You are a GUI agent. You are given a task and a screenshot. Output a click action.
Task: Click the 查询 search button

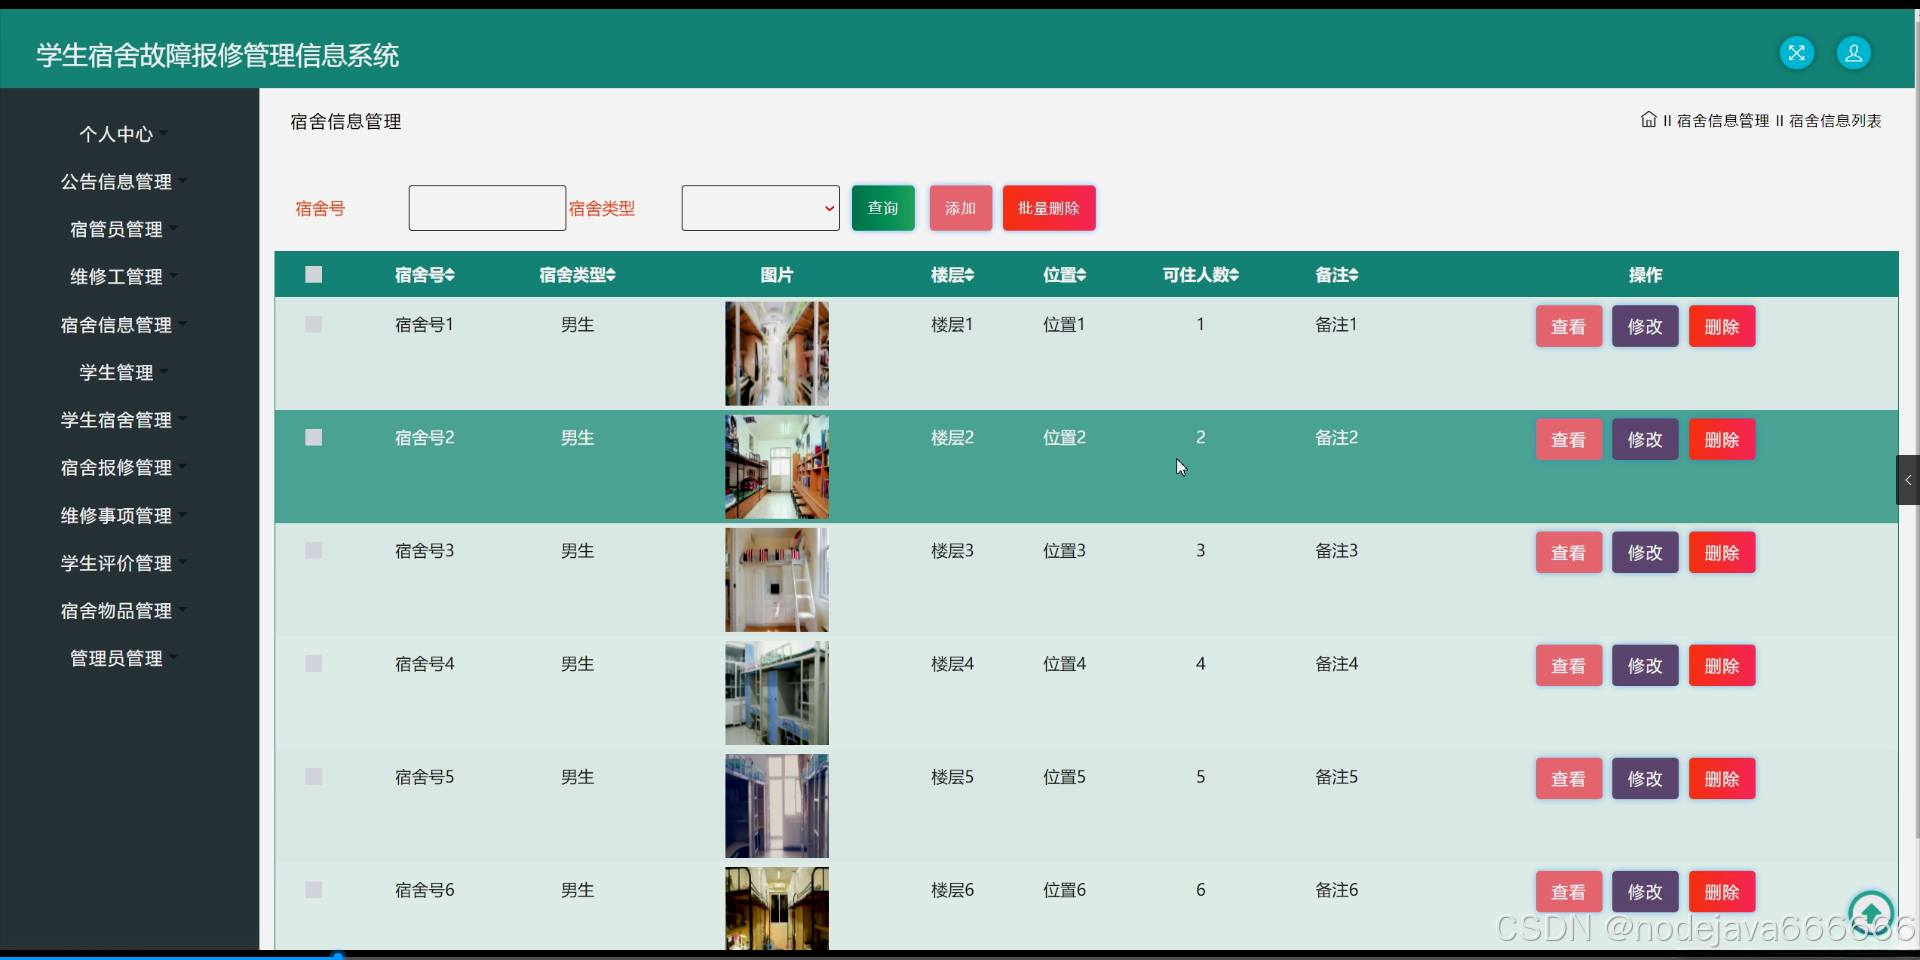click(883, 208)
